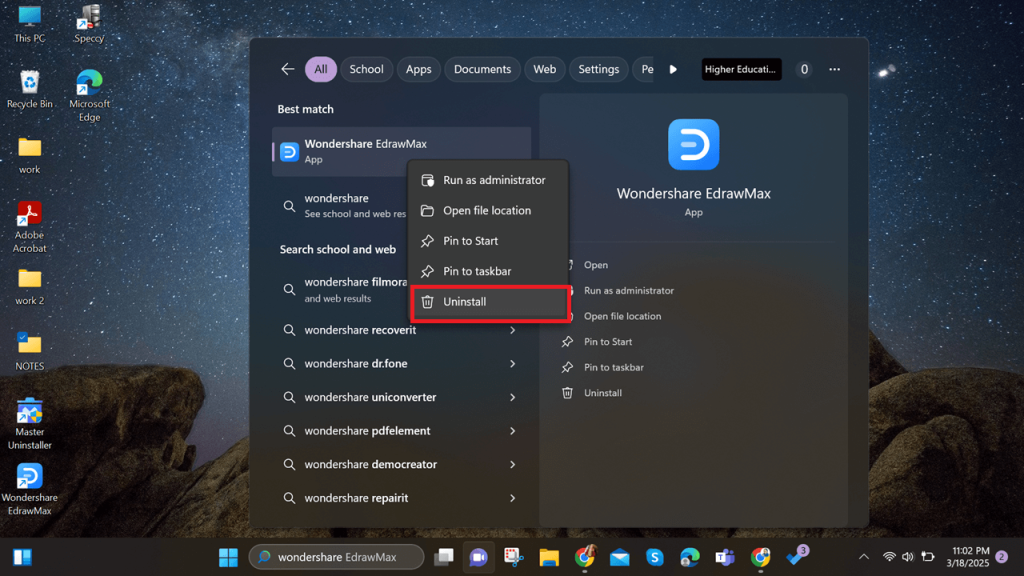
Task: Click the volume speaker tray icon
Action: [x=908, y=557]
